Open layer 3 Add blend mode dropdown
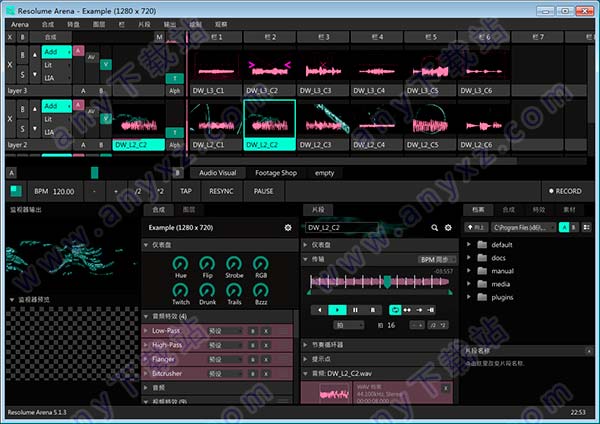This screenshot has width=600, height=424. 57,52
